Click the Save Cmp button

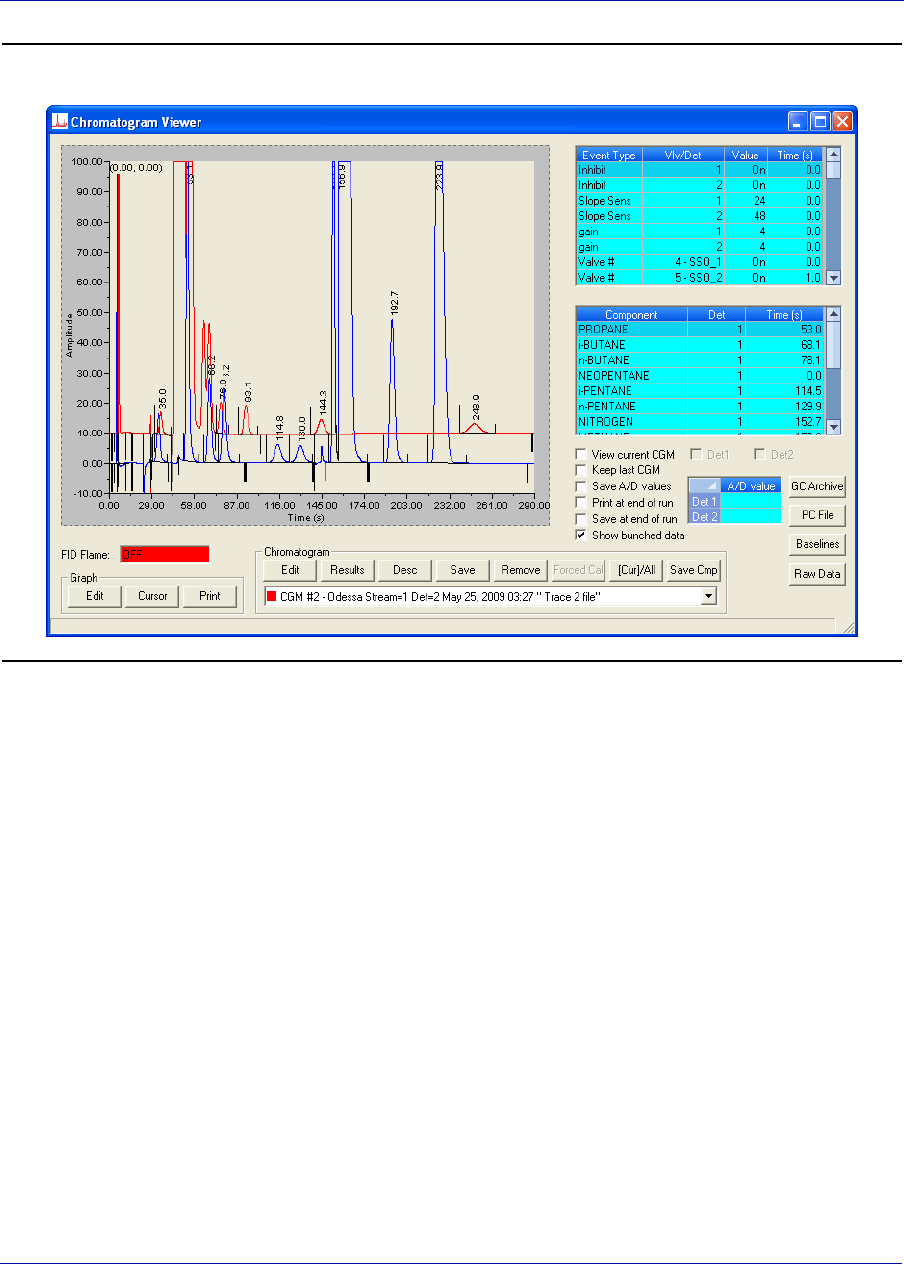pos(694,570)
